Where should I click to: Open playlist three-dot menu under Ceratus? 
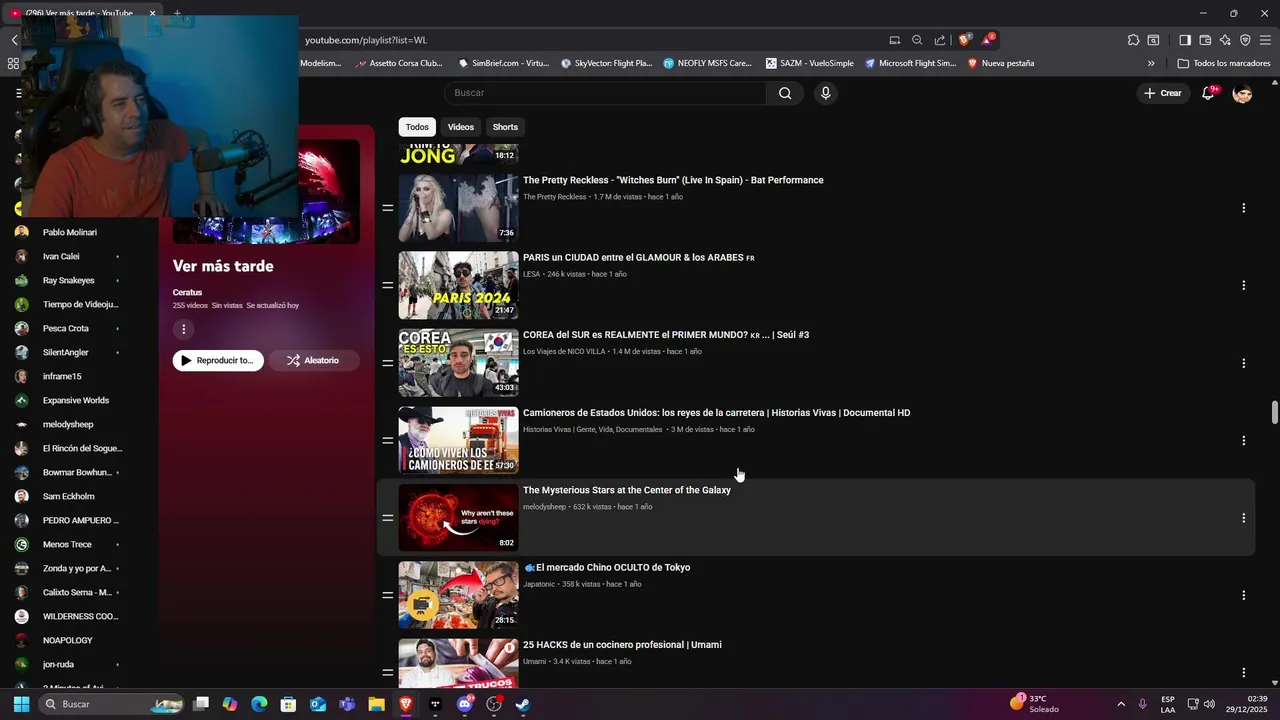click(183, 329)
